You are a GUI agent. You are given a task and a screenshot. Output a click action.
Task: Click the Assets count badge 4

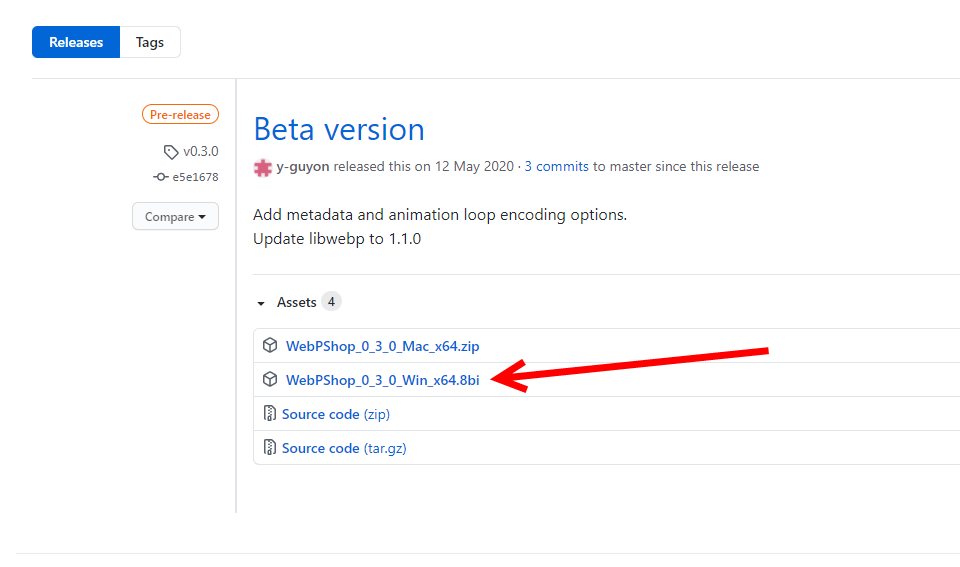pyautogui.click(x=331, y=301)
